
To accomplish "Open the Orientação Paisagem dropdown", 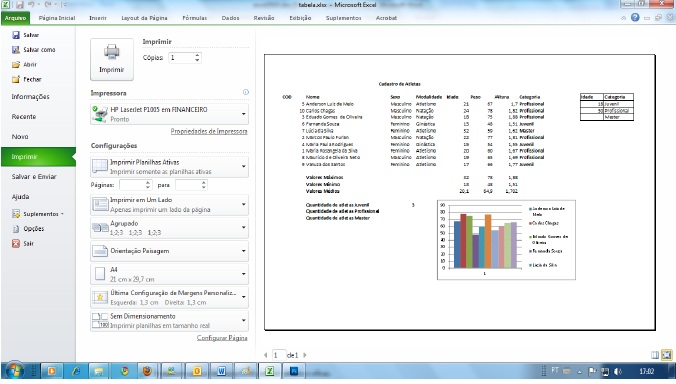I will (170, 251).
